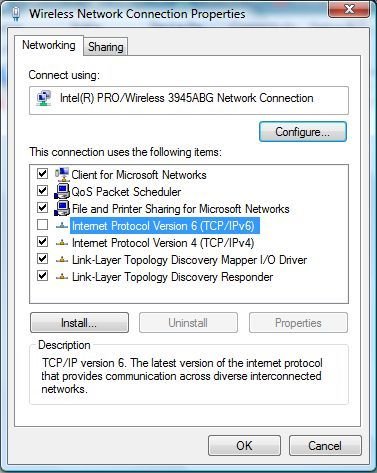Click the Client for Microsoft Networks icon
The image size is (377, 473).
click(x=62, y=174)
